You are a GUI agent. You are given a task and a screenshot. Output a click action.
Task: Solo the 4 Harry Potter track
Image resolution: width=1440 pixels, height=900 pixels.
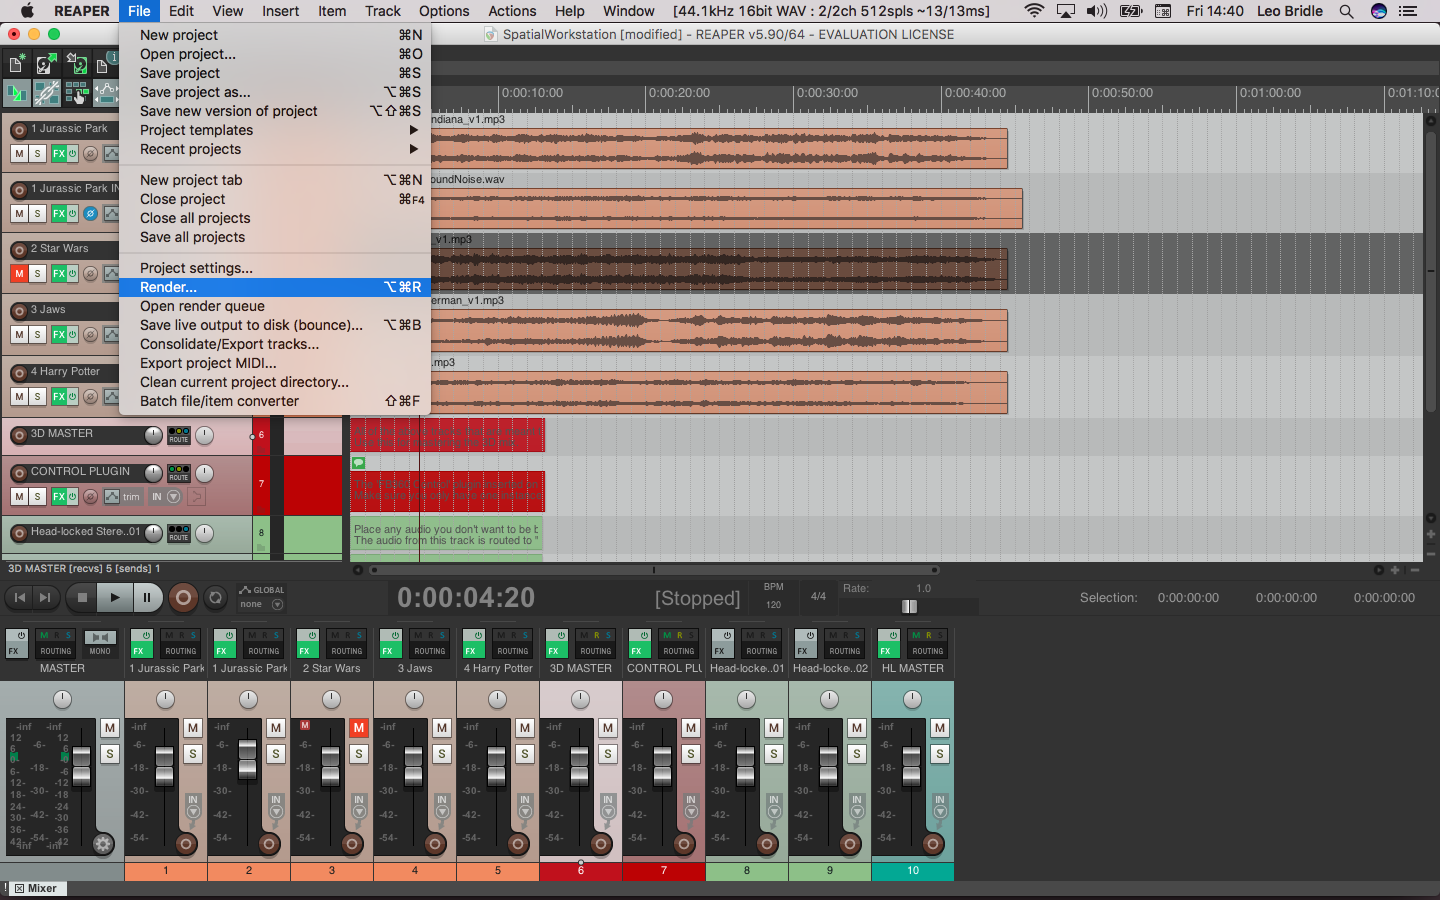[37, 396]
